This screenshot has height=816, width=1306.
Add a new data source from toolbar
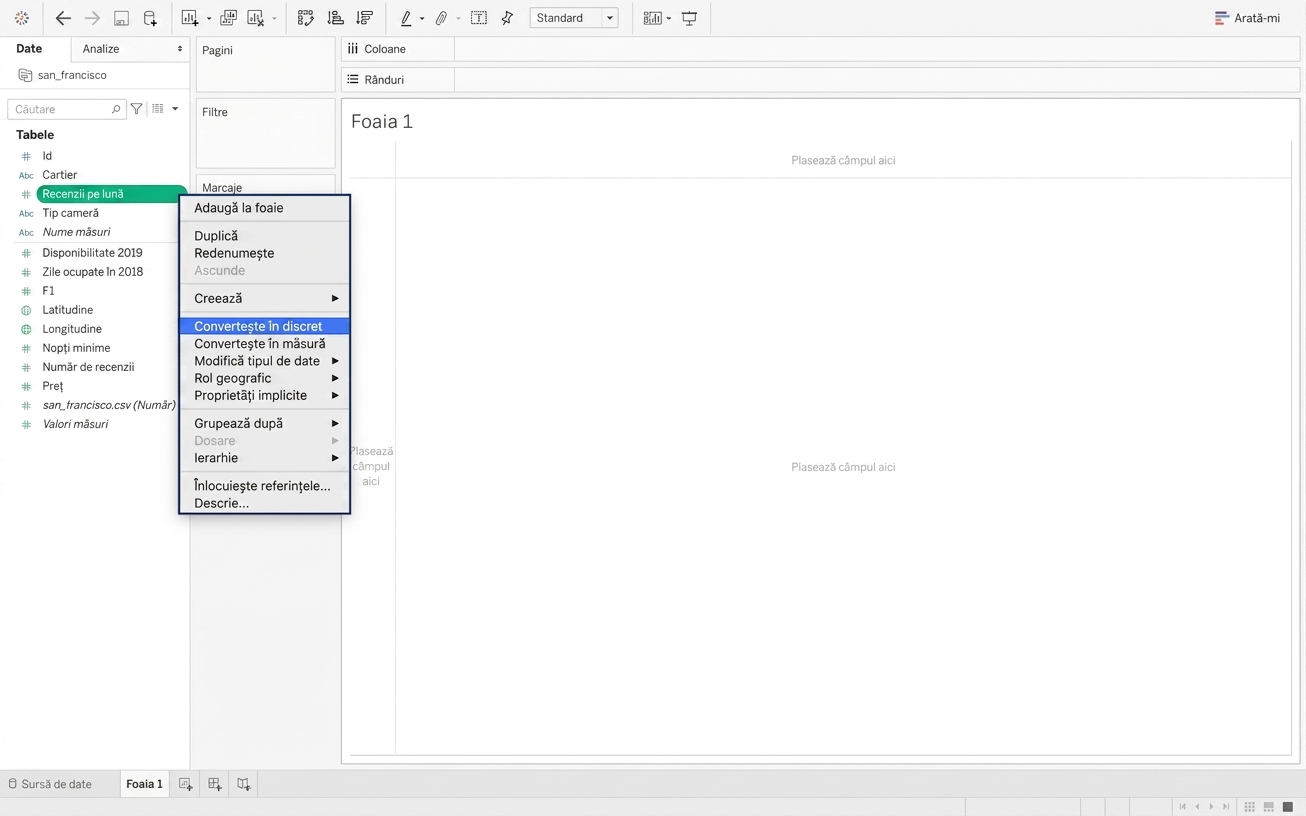[150, 18]
